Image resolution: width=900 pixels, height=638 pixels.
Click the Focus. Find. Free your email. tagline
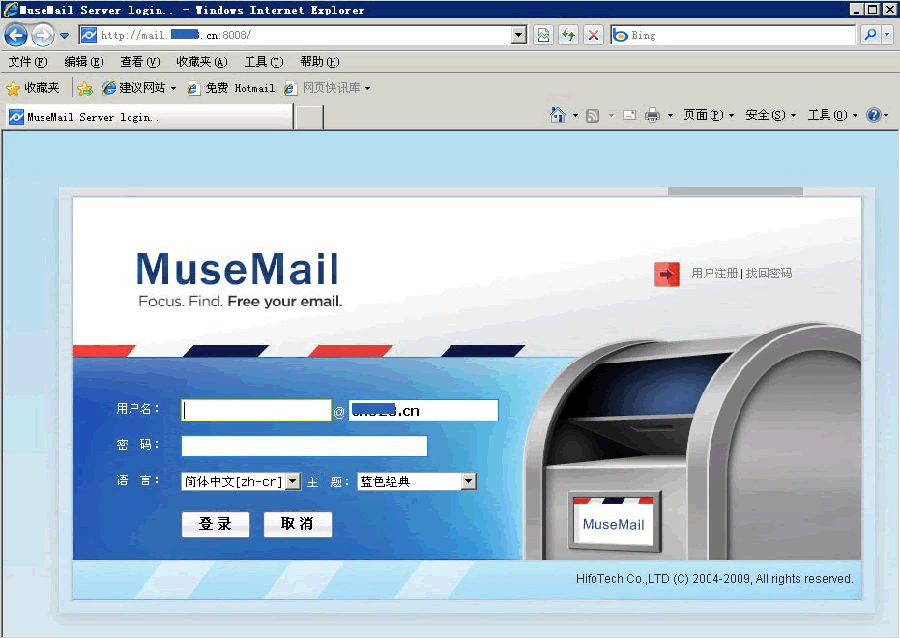(x=240, y=301)
